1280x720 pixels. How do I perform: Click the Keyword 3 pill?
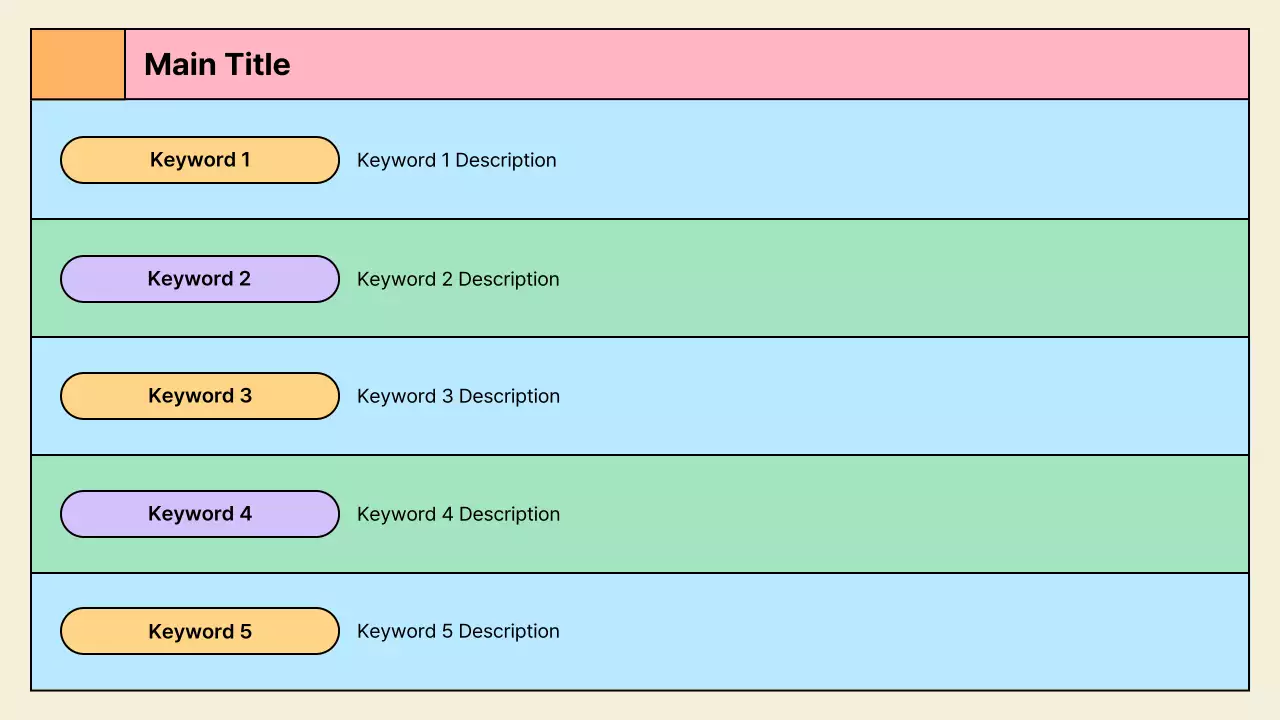pos(200,396)
